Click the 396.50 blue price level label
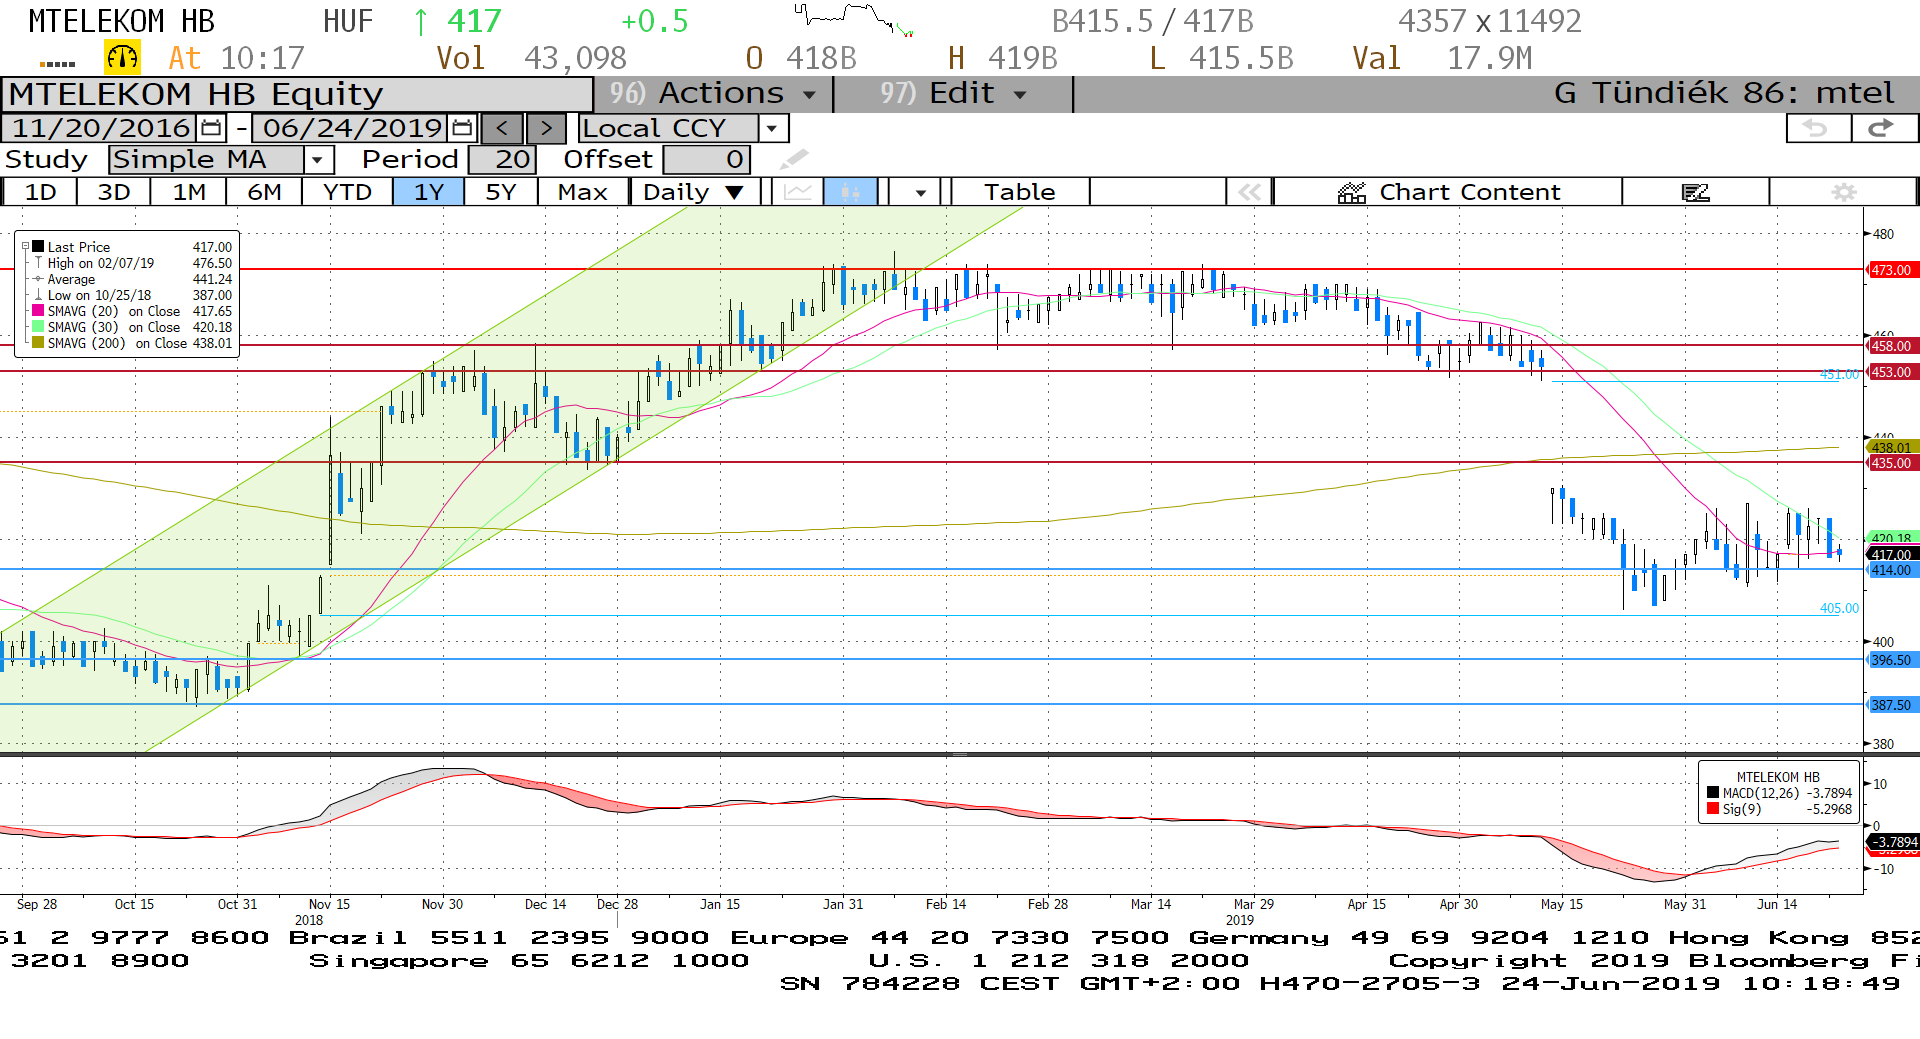Image resolution: width=1920 pixels, height=1039 pixels. click(1891, 660)
